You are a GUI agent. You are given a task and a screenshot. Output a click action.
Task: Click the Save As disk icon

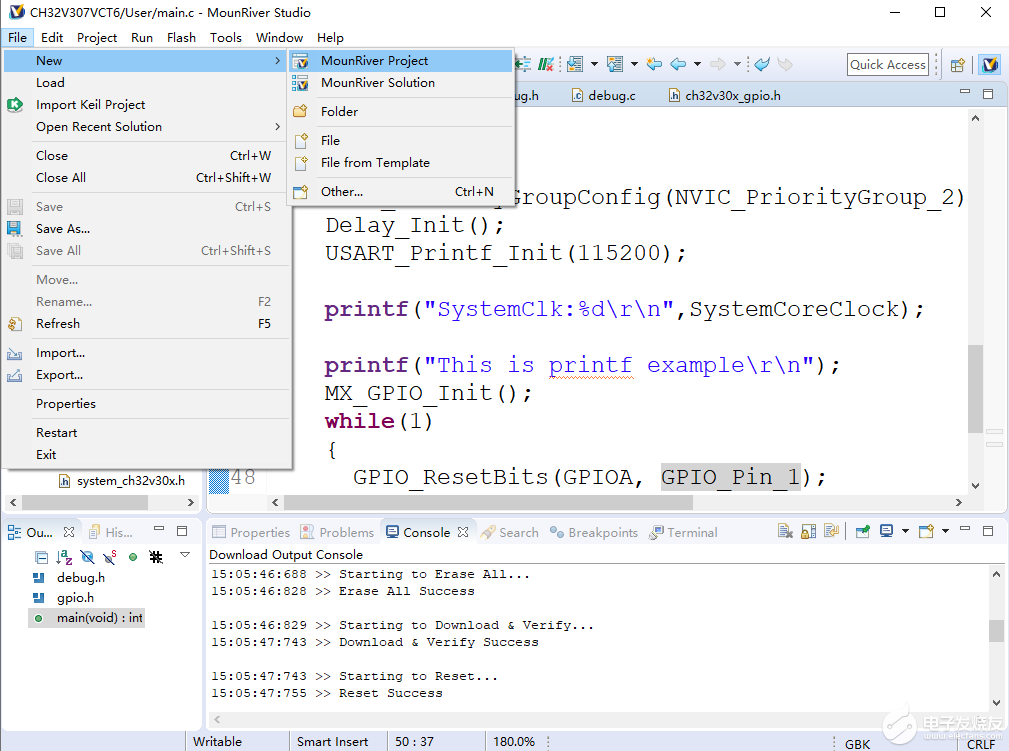click(14, 228)
